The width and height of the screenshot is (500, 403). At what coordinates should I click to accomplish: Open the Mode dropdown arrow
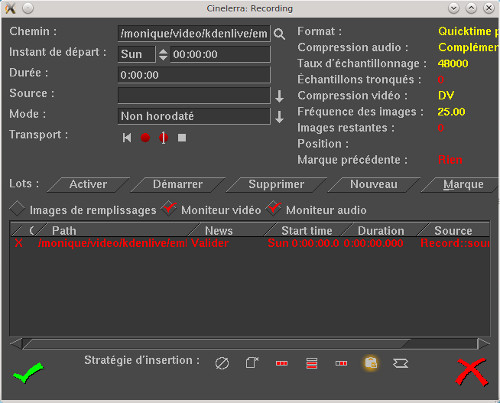coord(279,117)
